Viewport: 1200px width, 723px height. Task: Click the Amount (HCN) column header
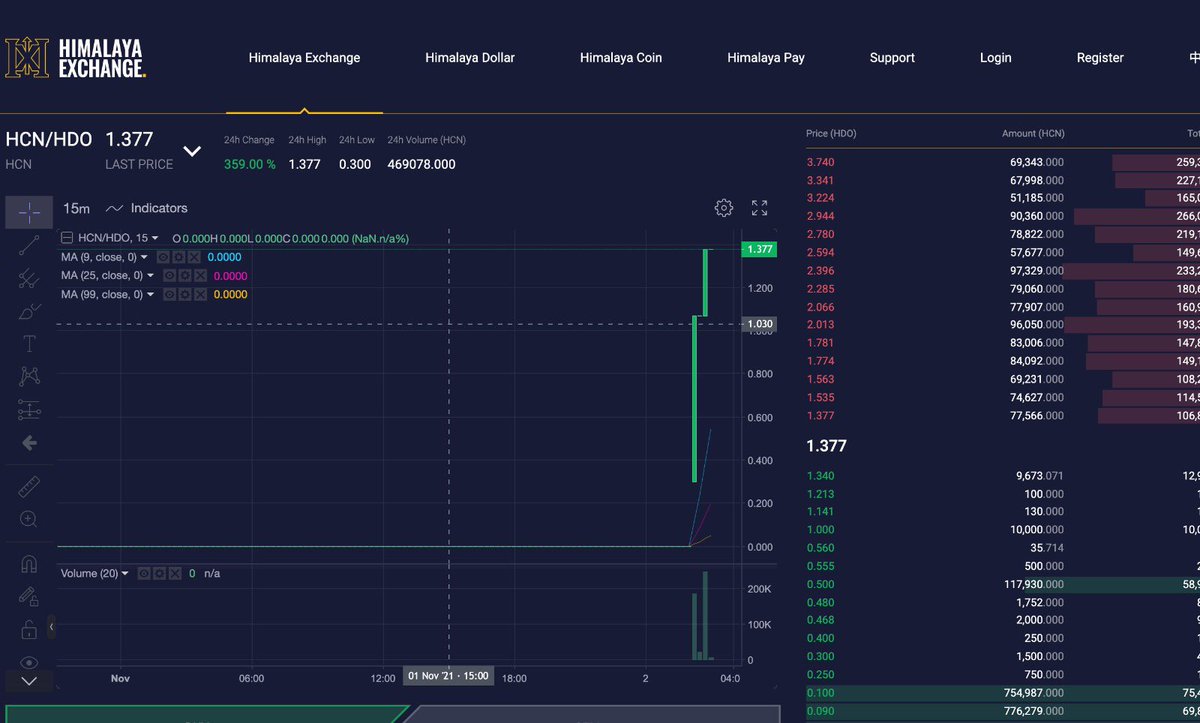point(1033,134)
